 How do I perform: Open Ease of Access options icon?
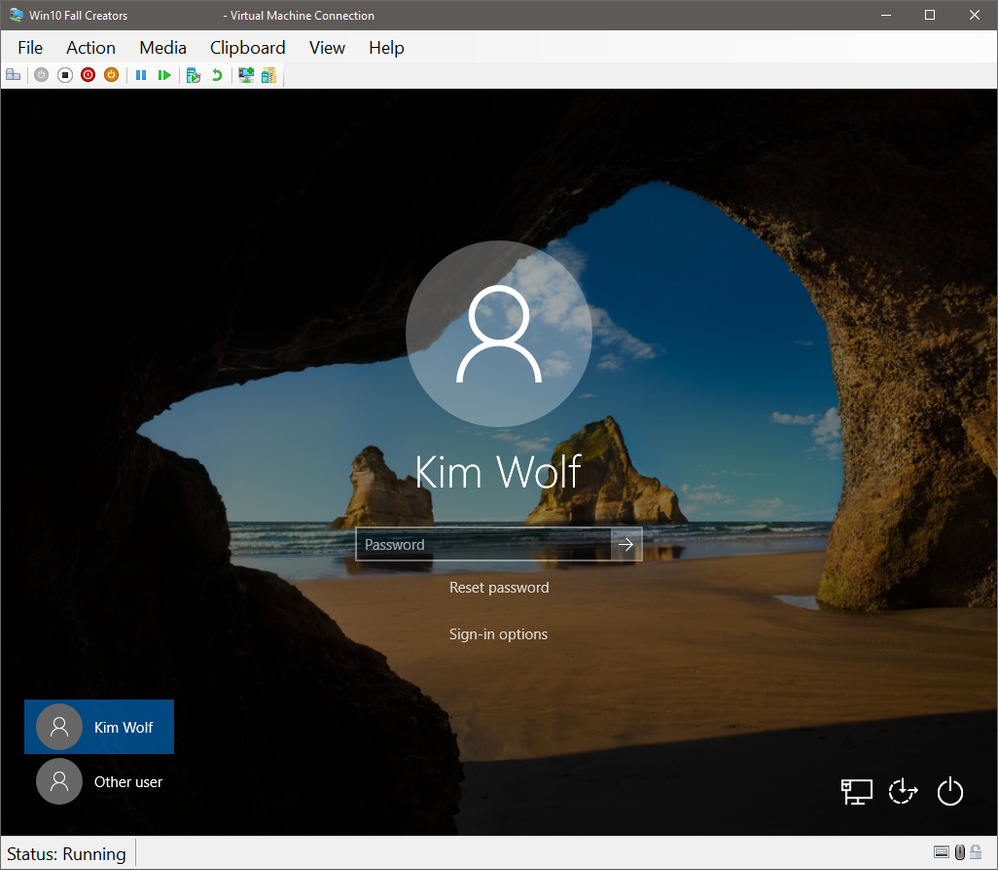coord(903,792)
